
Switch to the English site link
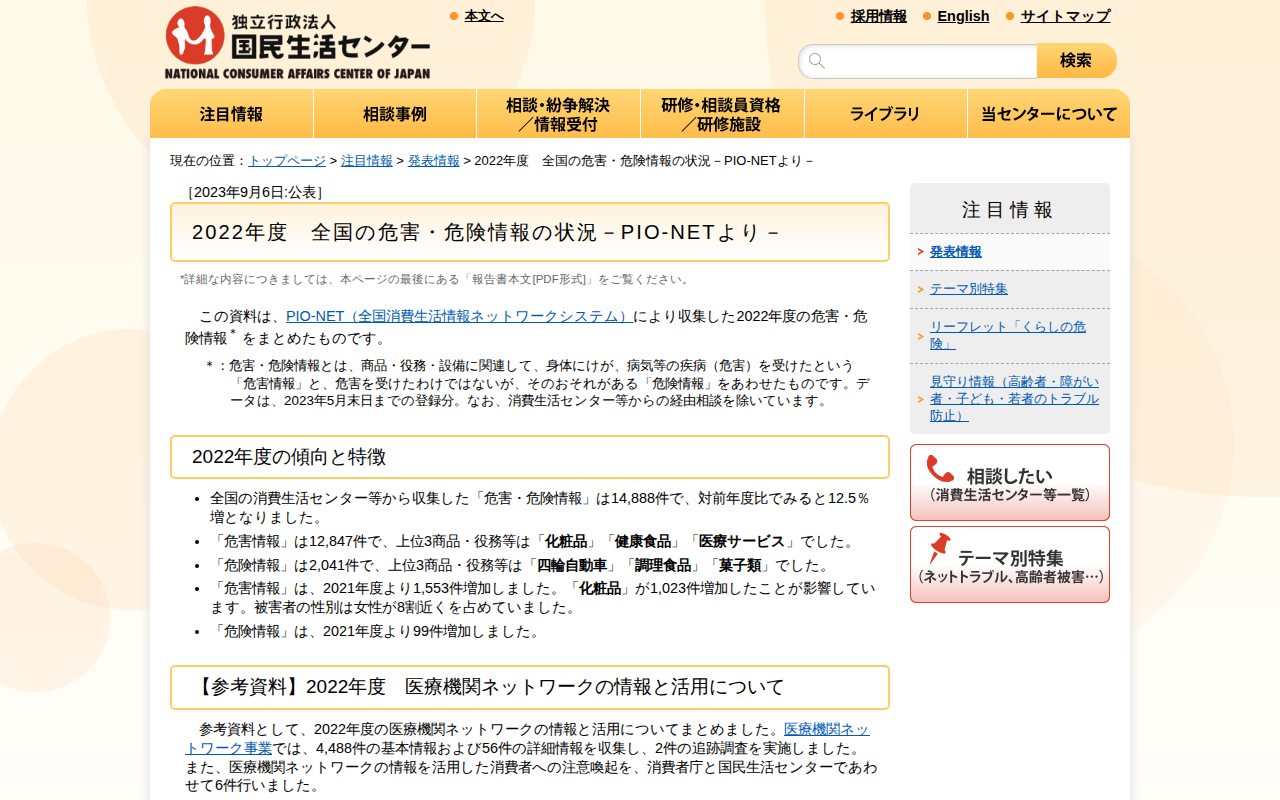(963, 16)
